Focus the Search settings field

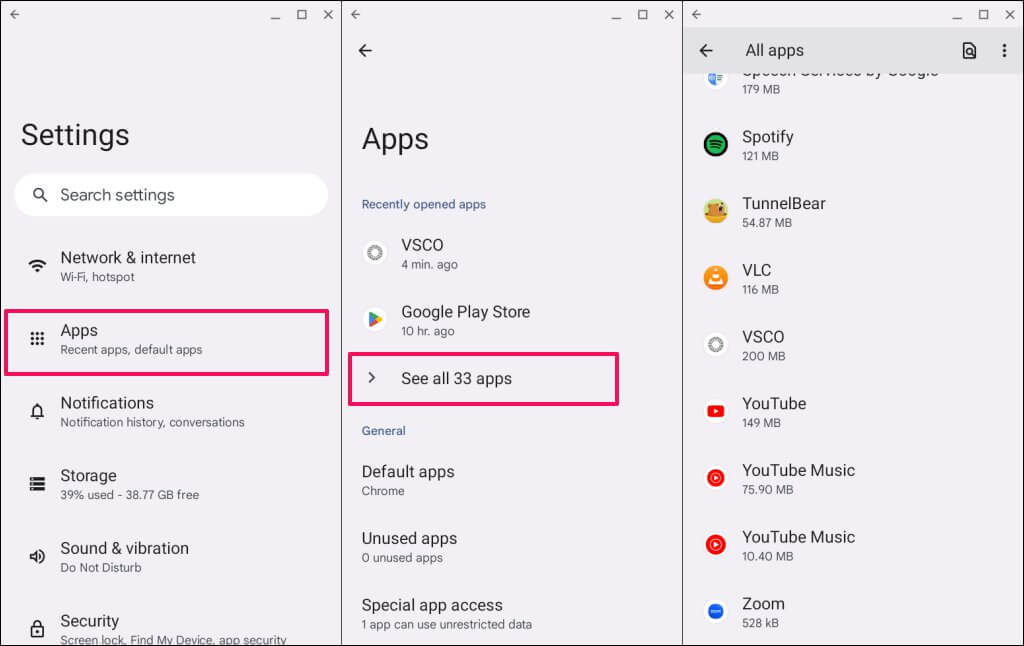[171, 195]
